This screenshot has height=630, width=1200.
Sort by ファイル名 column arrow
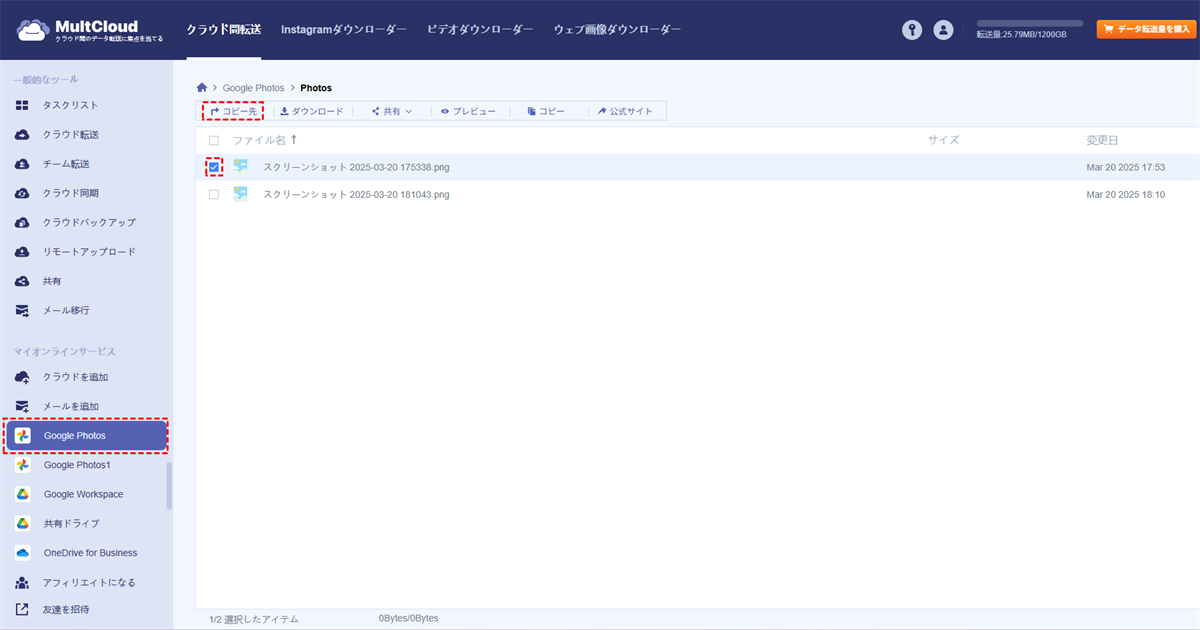click(x=293, y=140)
